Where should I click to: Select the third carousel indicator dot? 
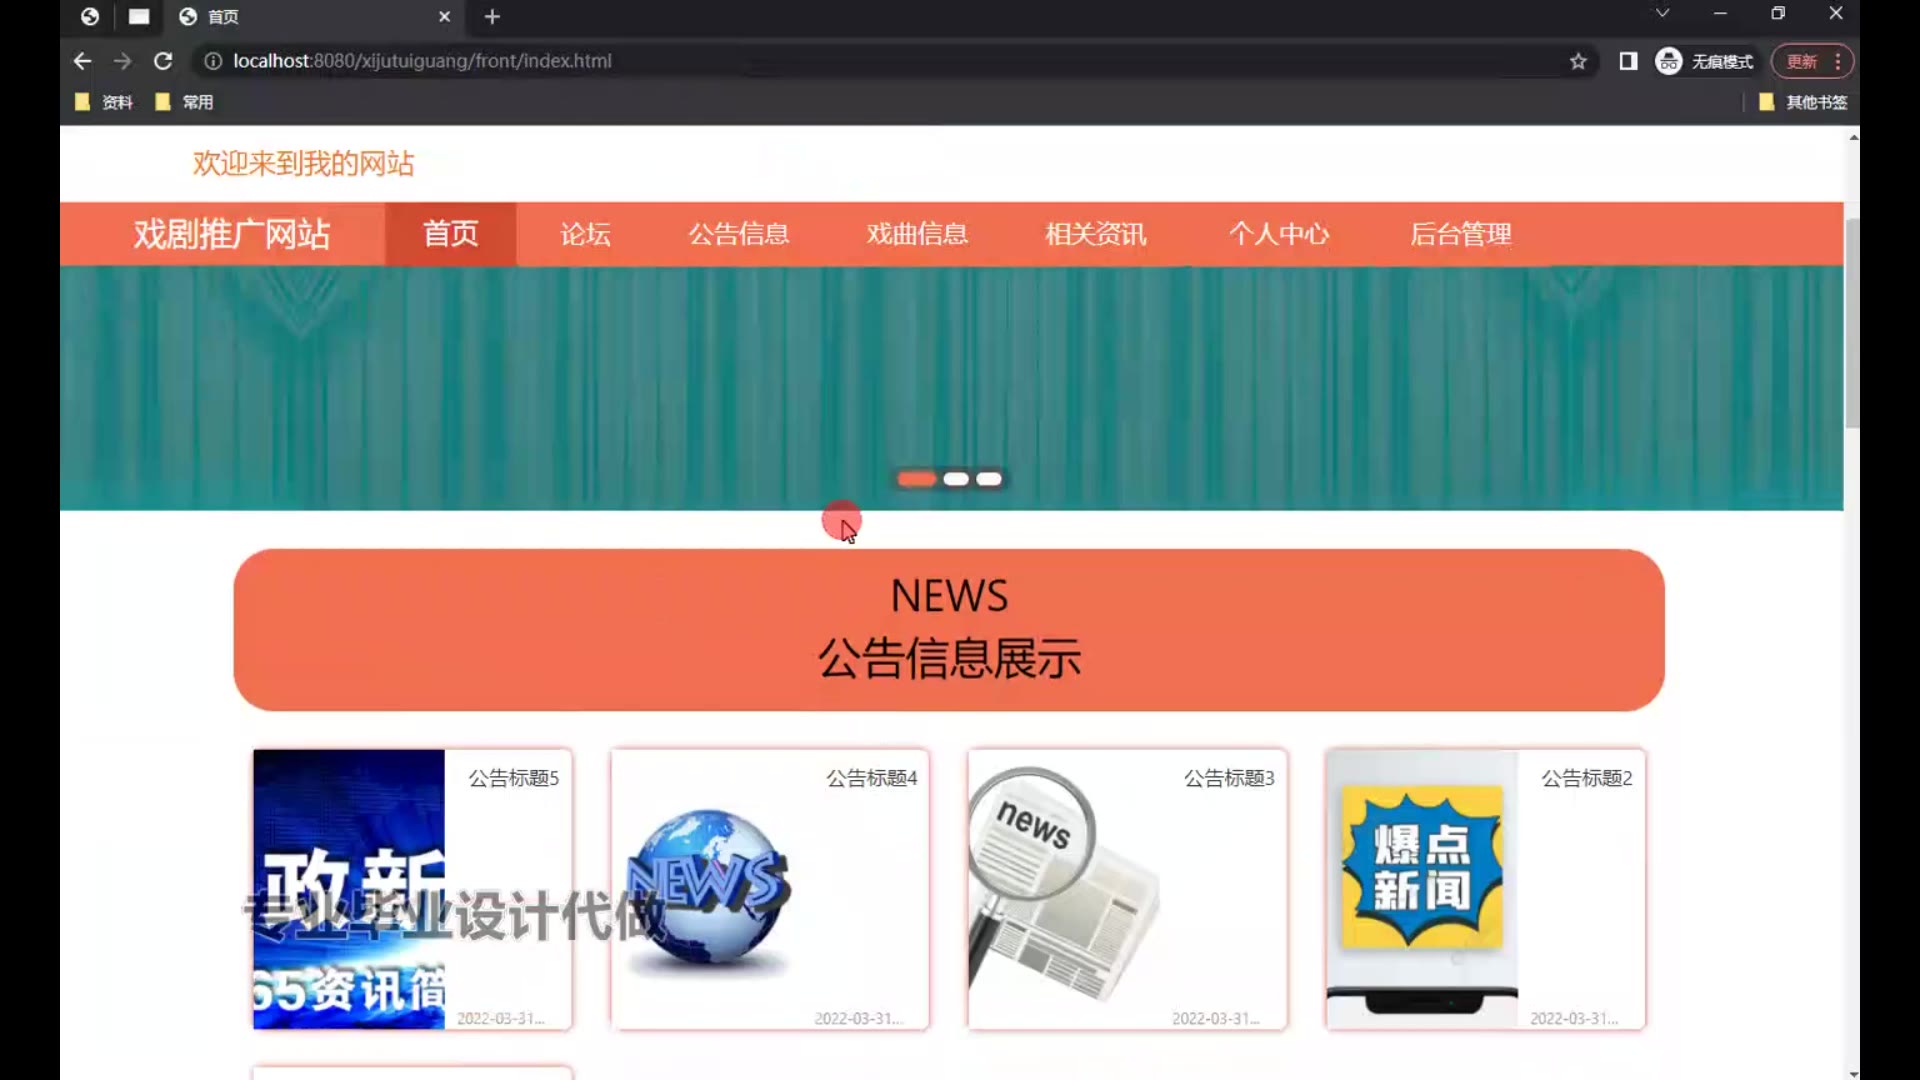[989, 479]
